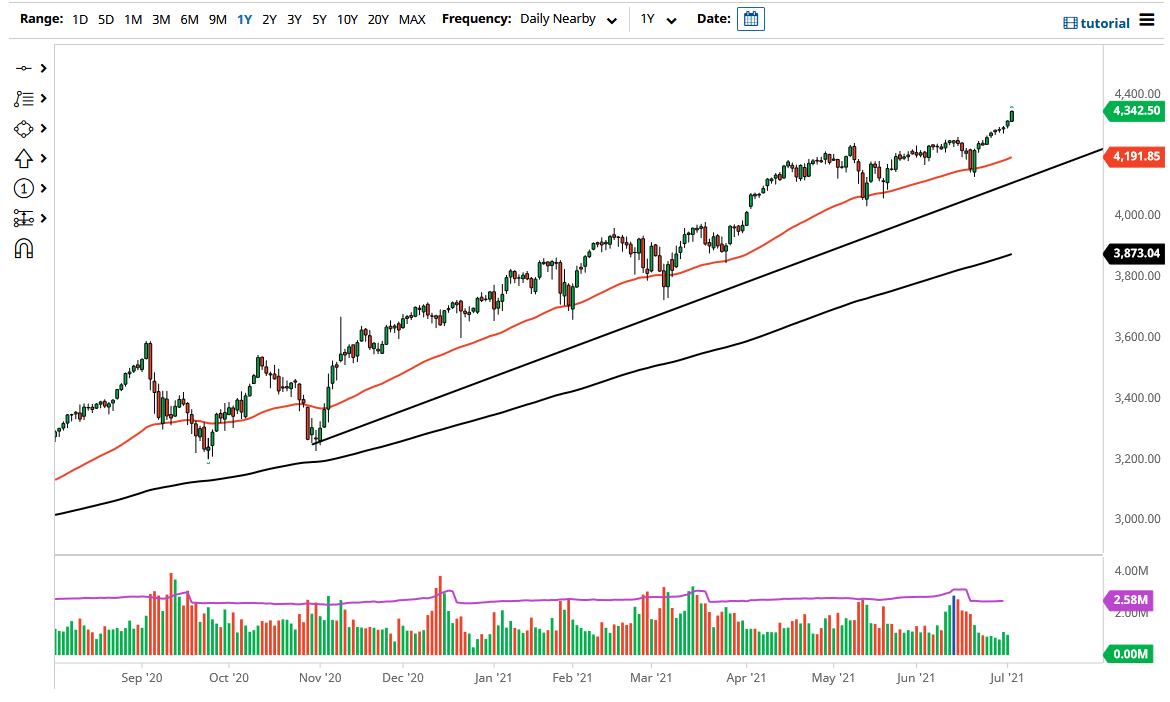Image resolution: width=1170 pixels, height=702 pixels.
Task: Select the active 1Y range tab
Action: (244, 18)
